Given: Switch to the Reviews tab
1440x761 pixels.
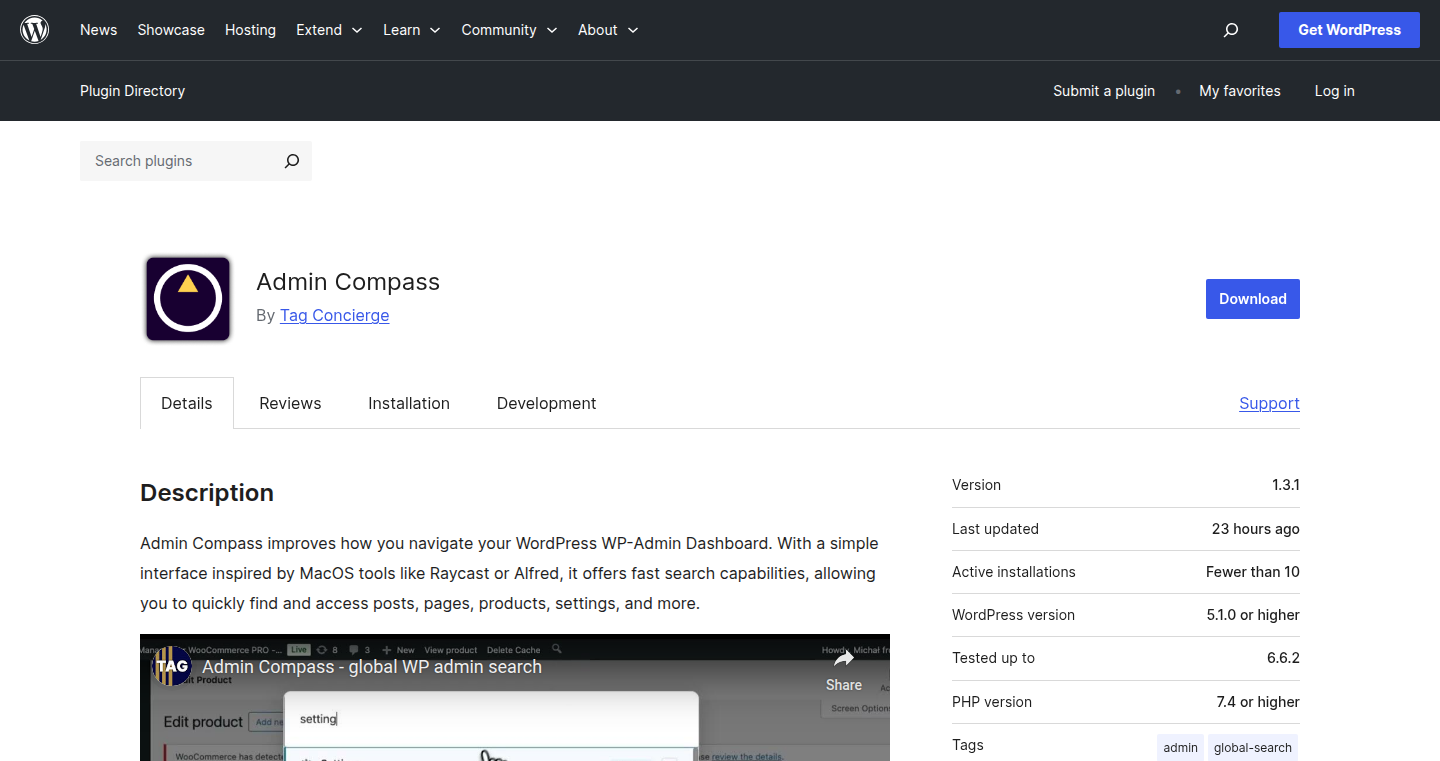Looking at the screenshot, I should point(290,403).
